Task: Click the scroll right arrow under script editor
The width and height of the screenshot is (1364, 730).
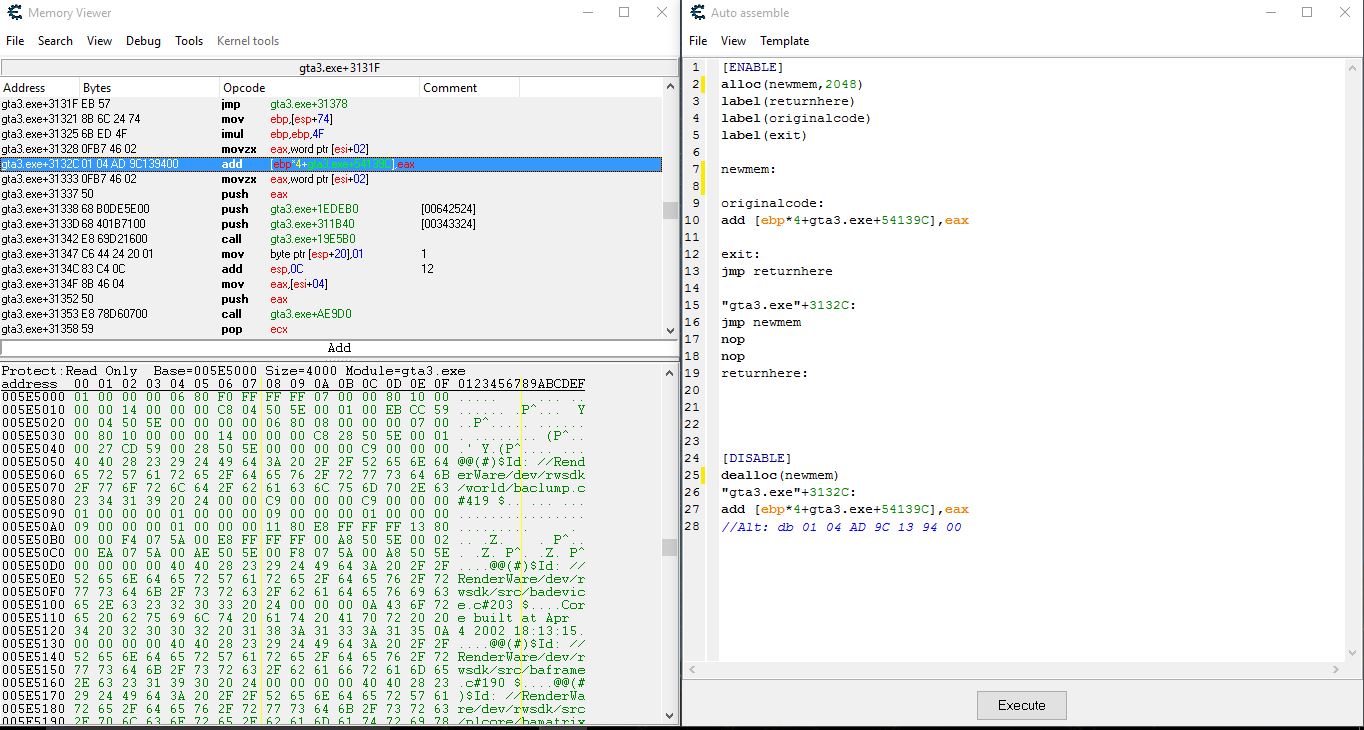Action: tap(1337, 670)
